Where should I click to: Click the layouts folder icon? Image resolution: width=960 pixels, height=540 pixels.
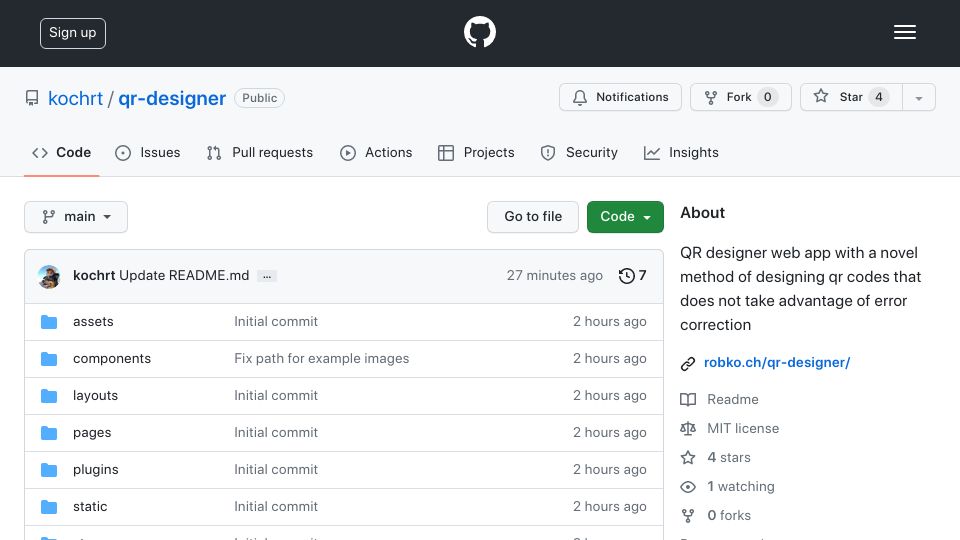(x=49, y=396)
